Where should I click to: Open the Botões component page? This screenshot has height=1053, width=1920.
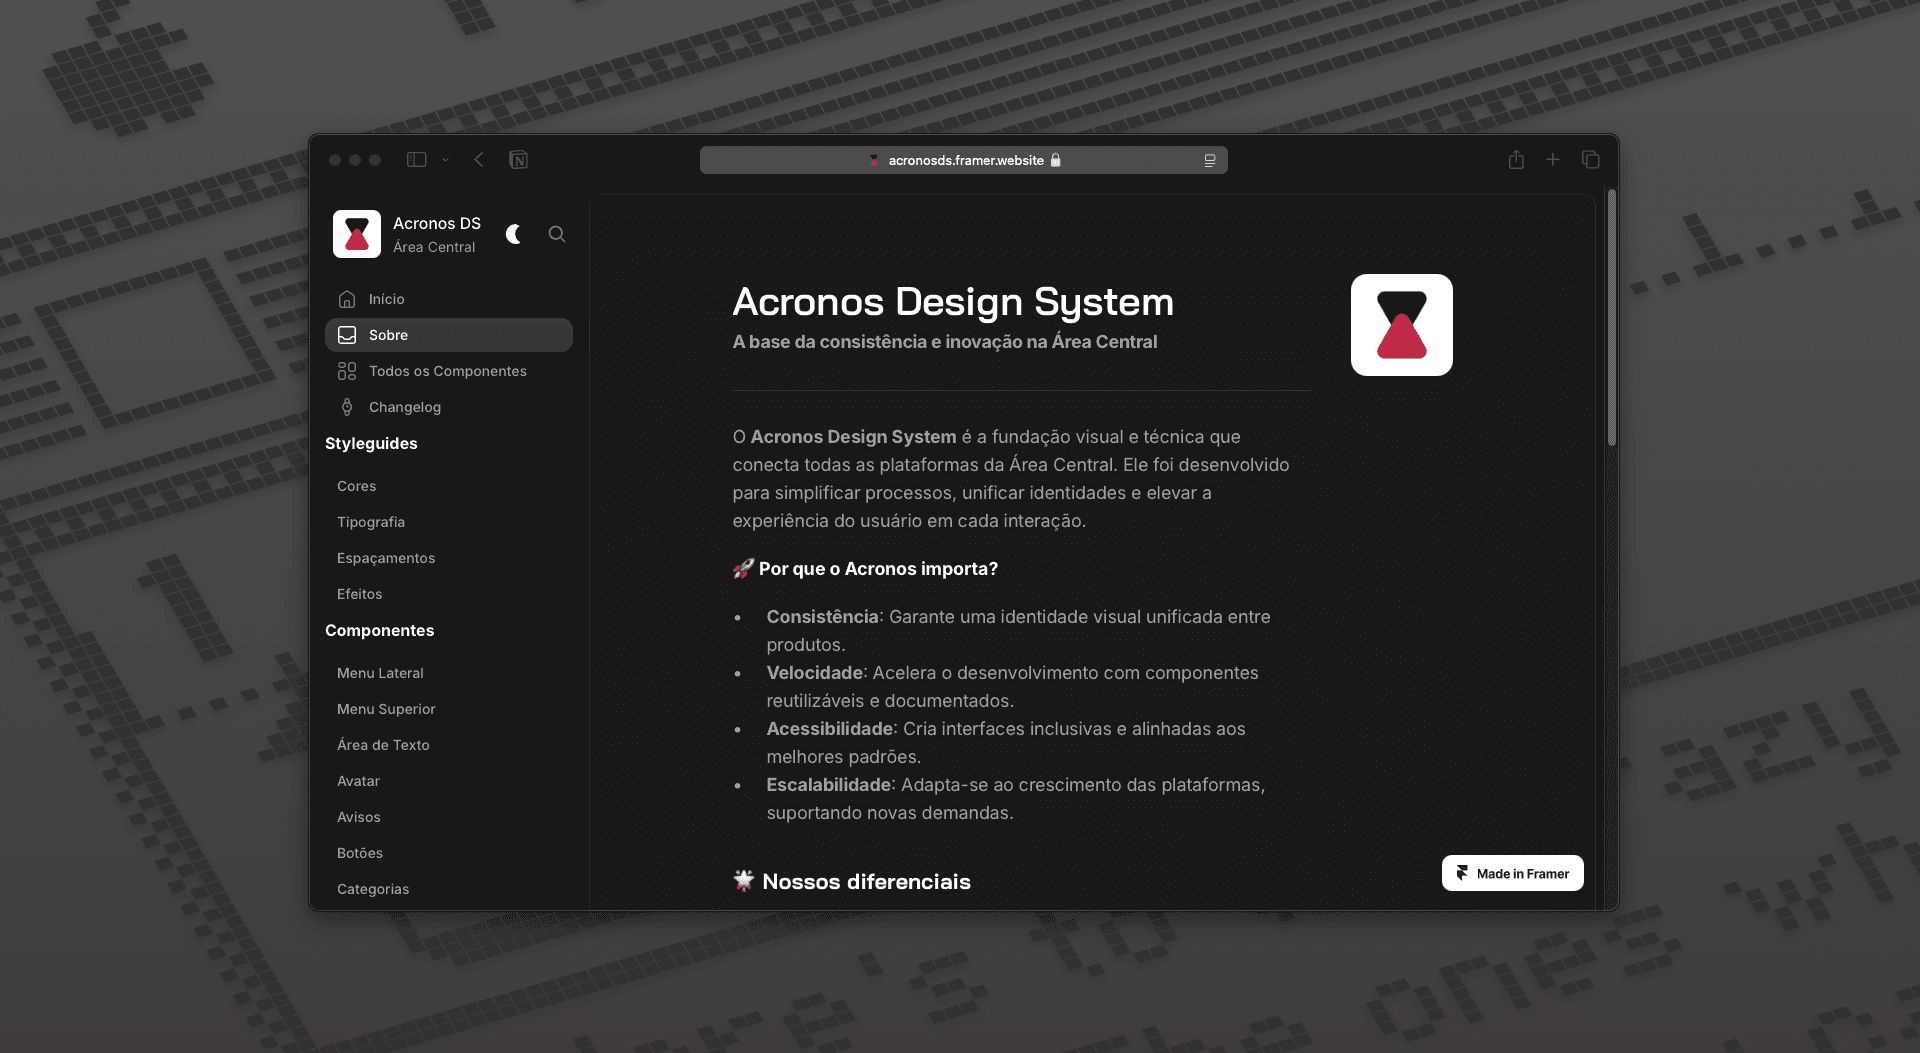360,853
